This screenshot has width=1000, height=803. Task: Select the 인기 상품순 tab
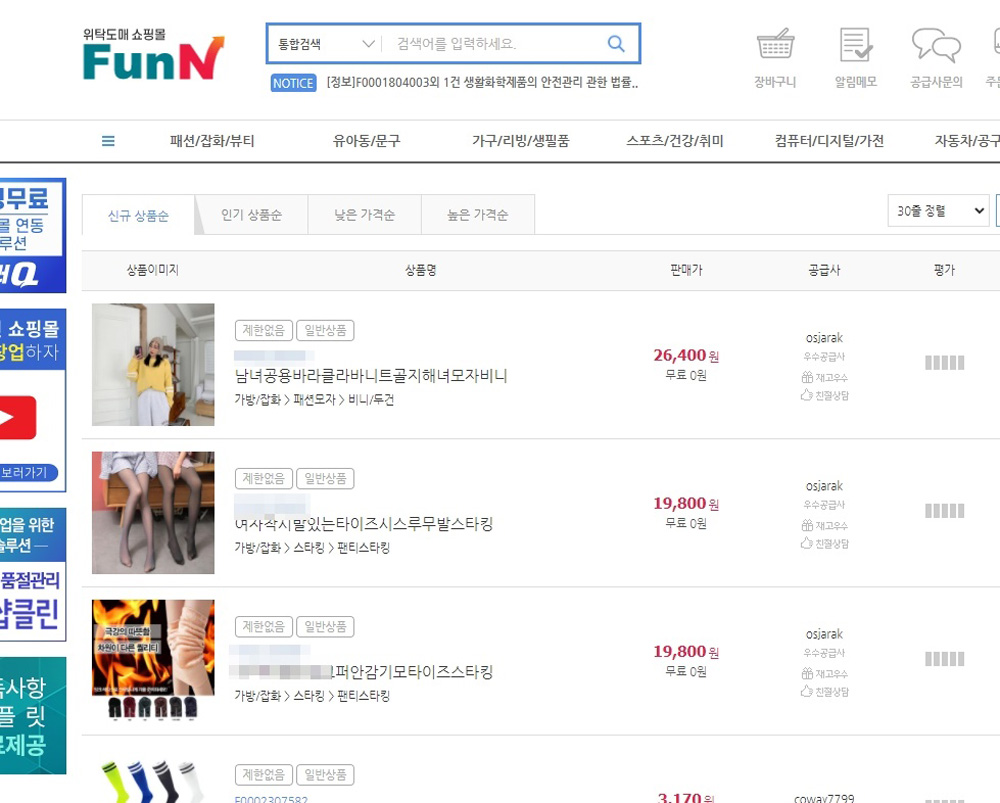(251, 215)
